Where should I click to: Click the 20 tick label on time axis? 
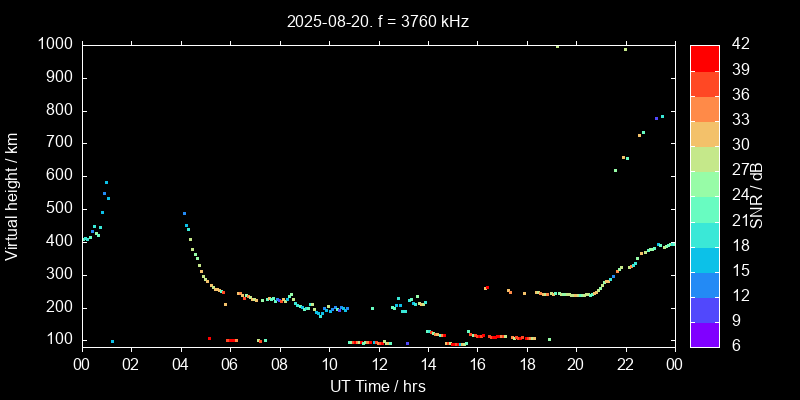click(575, 365)
